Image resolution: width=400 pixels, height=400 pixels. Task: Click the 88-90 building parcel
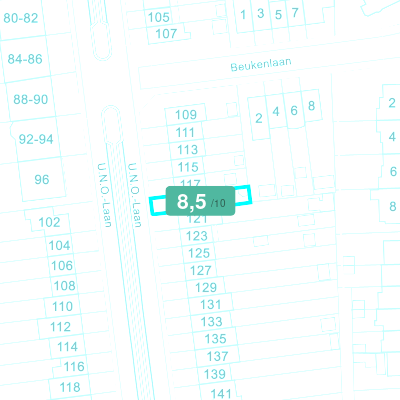coord(31,99)
